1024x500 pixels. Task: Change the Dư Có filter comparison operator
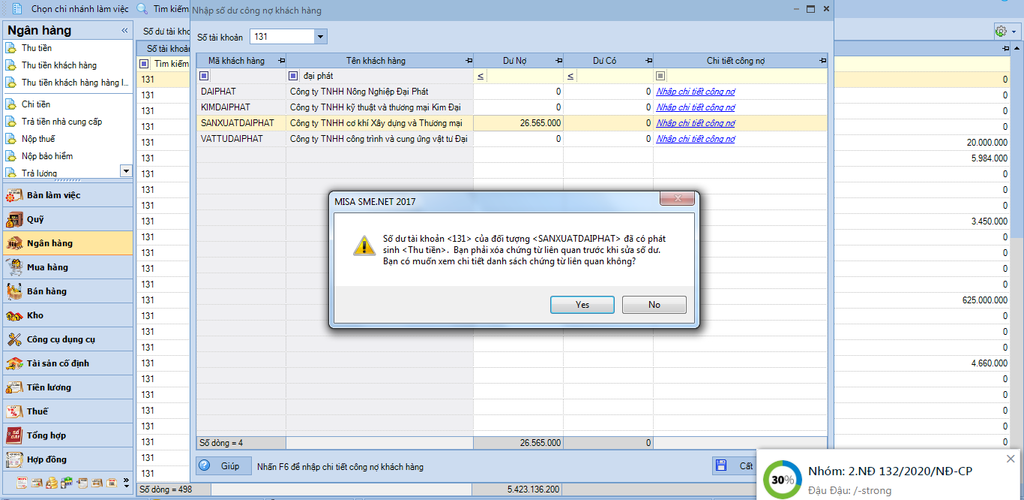tap(570, 76)
